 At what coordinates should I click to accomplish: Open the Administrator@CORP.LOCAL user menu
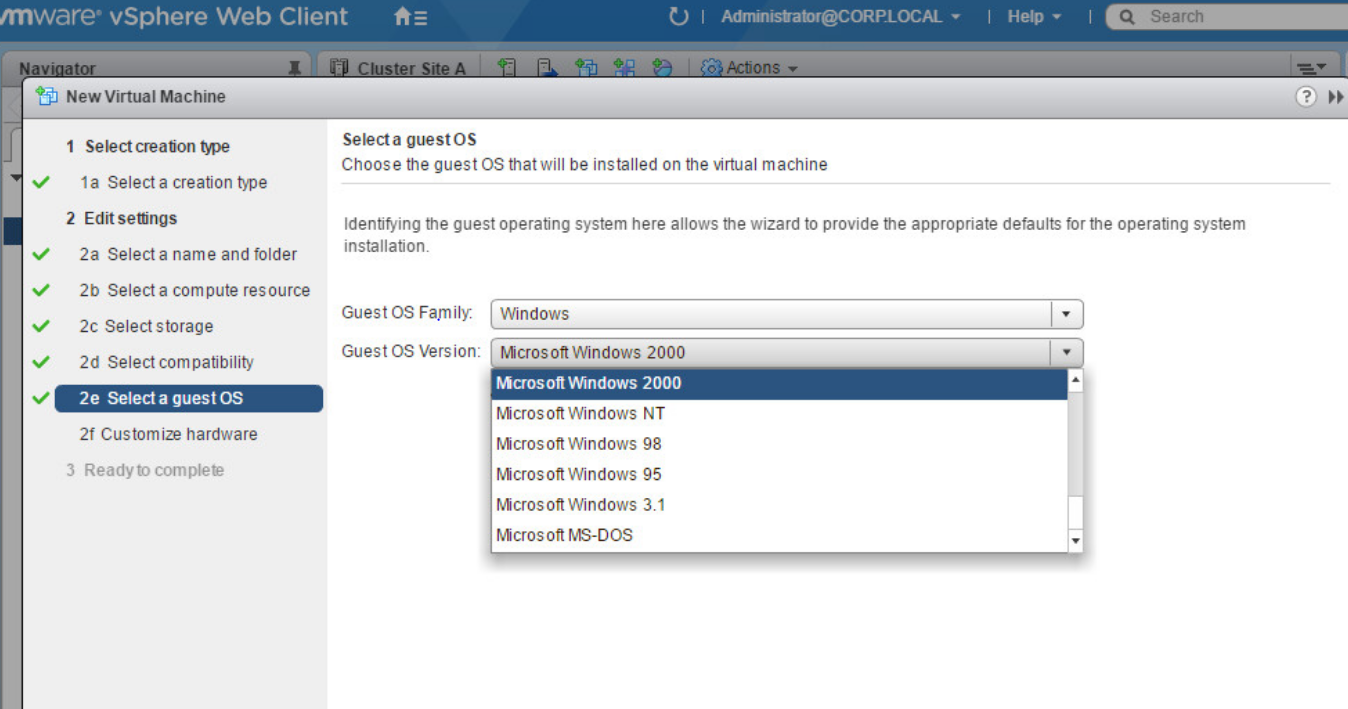coord(840,17)
